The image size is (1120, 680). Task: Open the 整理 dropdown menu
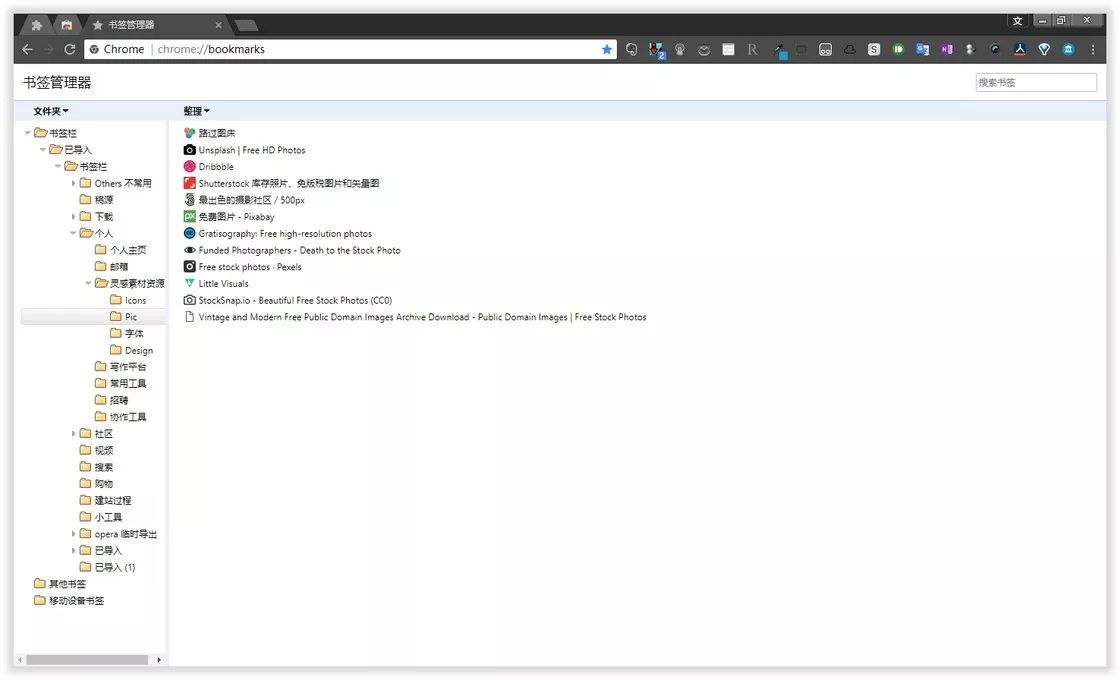(x=196, y=111)
